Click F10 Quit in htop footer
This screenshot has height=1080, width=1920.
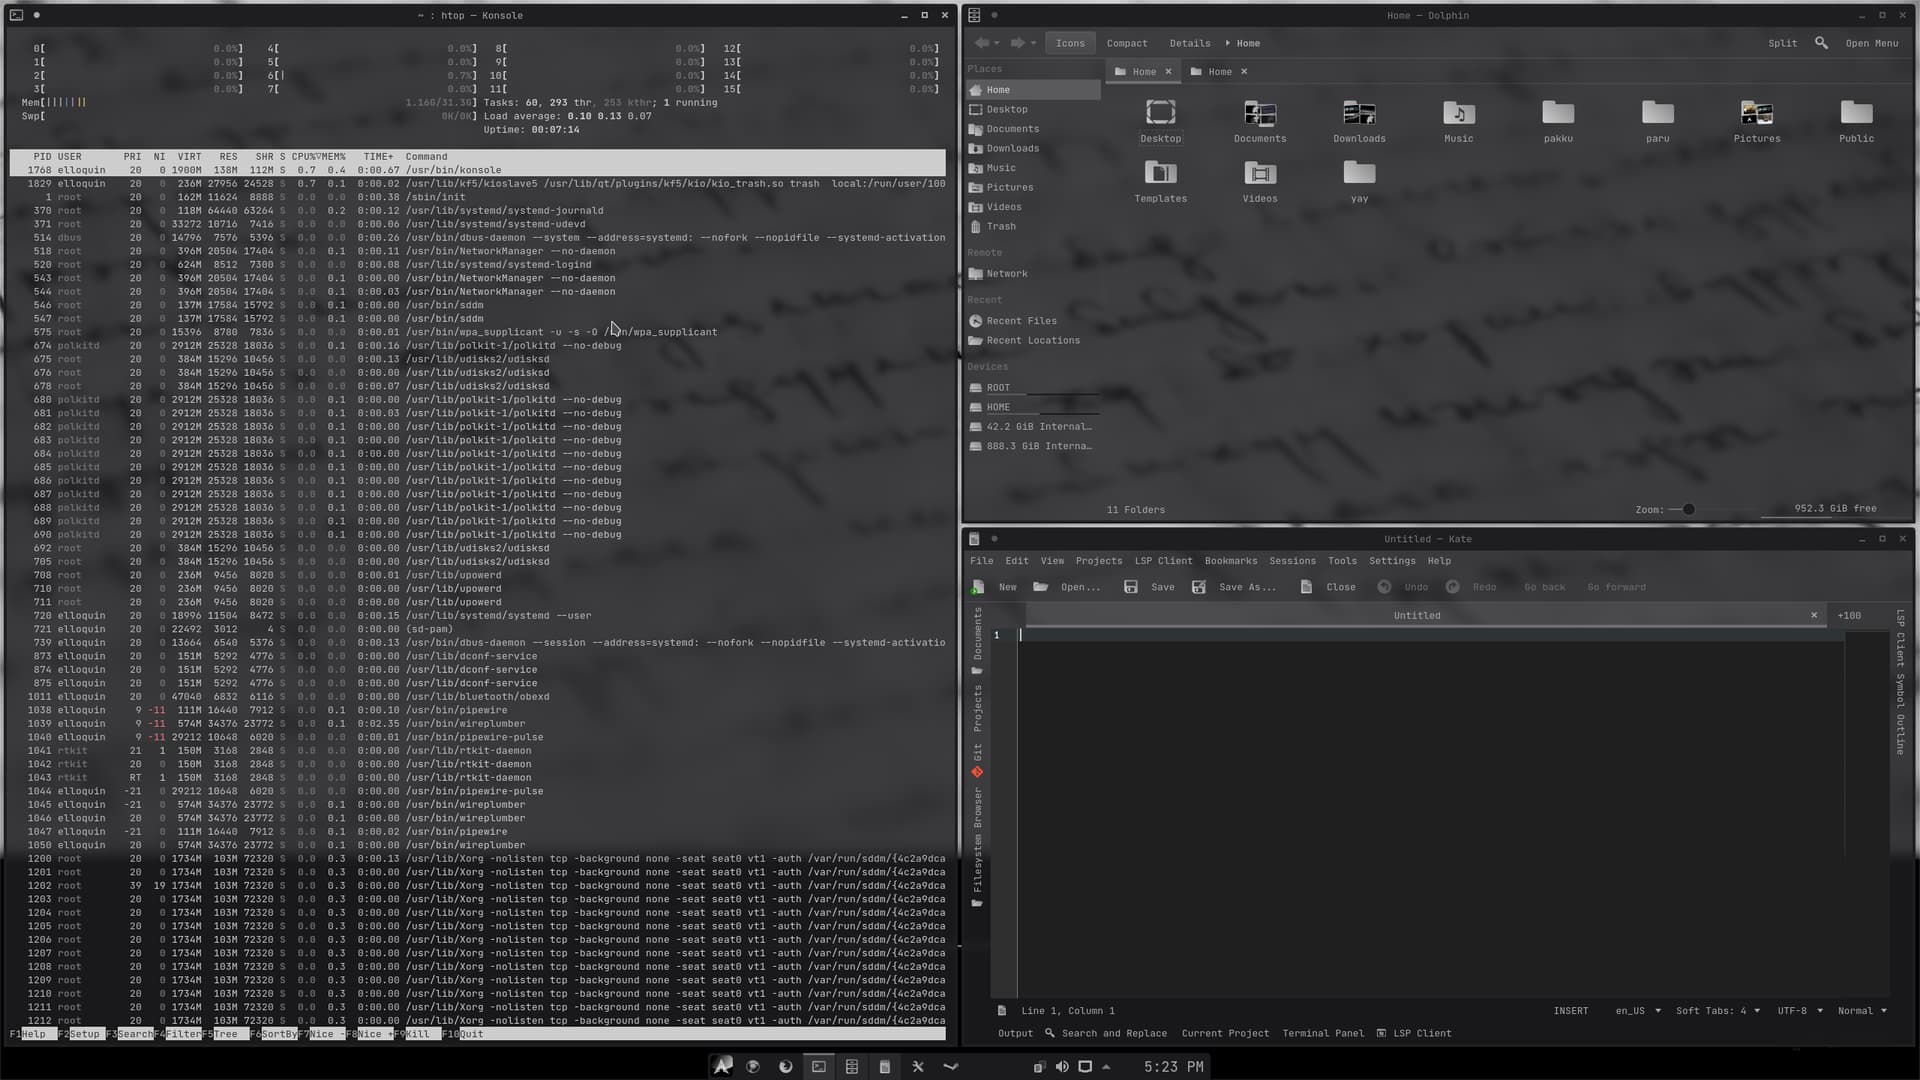point(463,1034)
